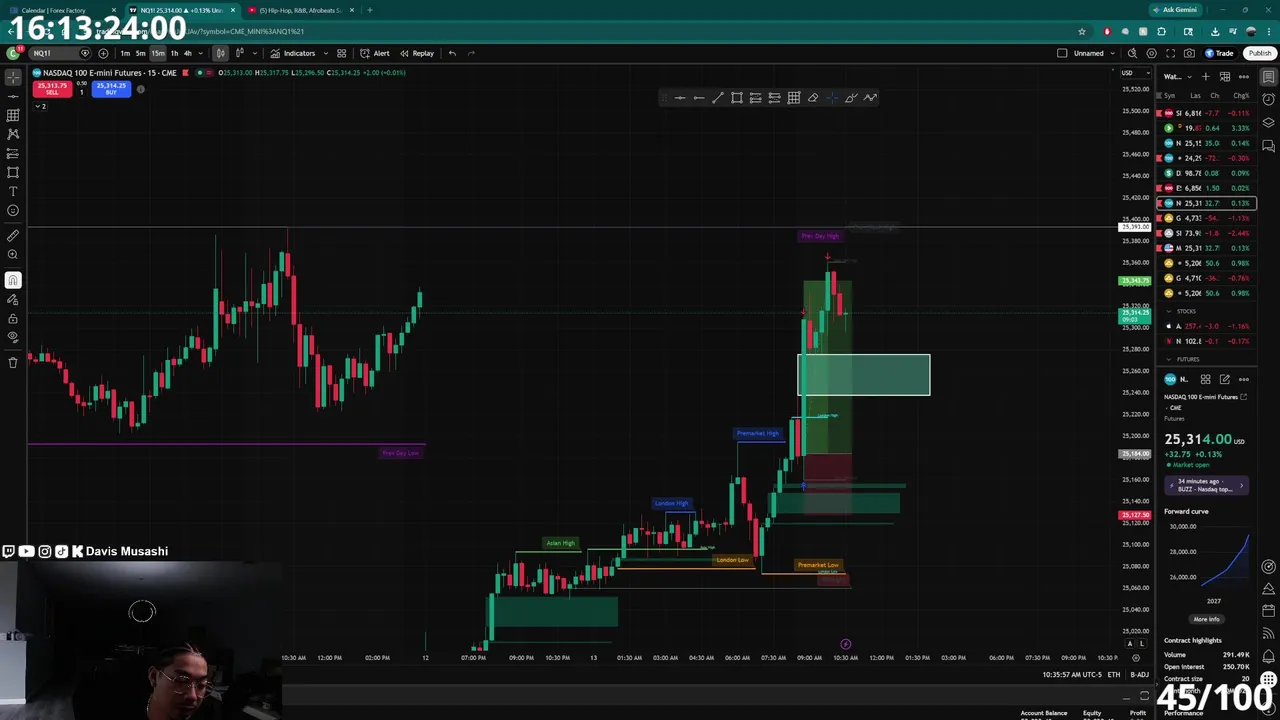Toggle lock all drawings
This screenshot has height=720, width=1280.
click(x=13, y=318)
